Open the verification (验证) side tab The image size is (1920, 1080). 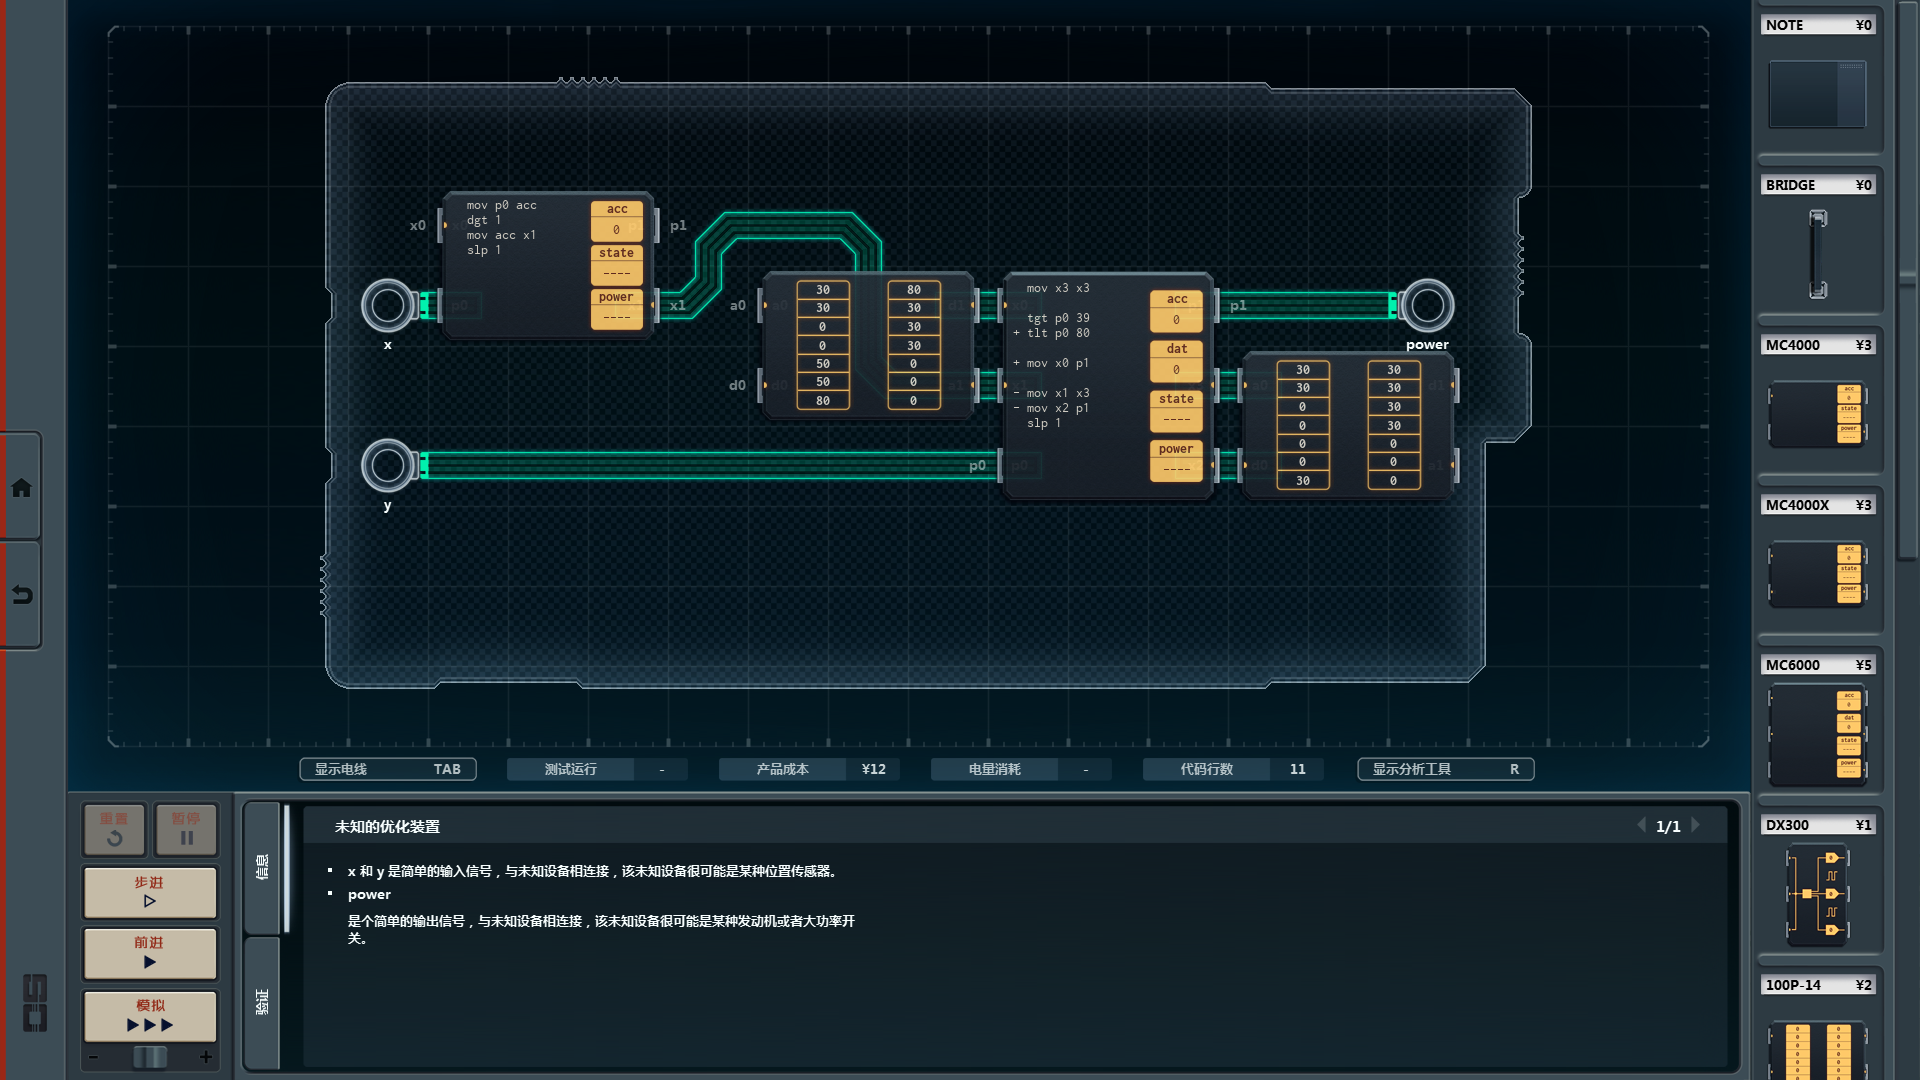pos(262,1002)
